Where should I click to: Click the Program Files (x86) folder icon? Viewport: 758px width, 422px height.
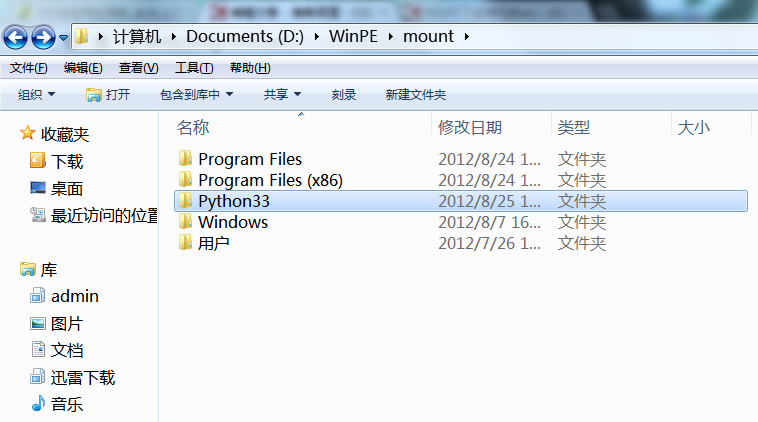click(185, 180)
